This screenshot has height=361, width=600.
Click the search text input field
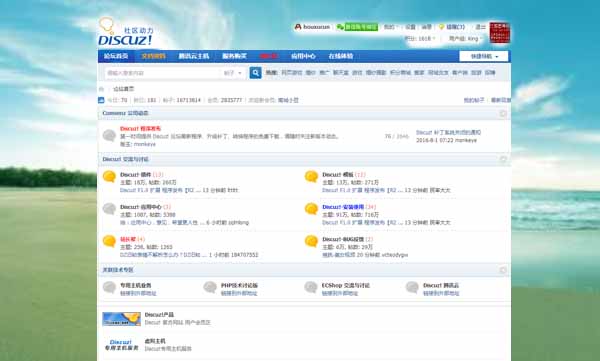163,73
